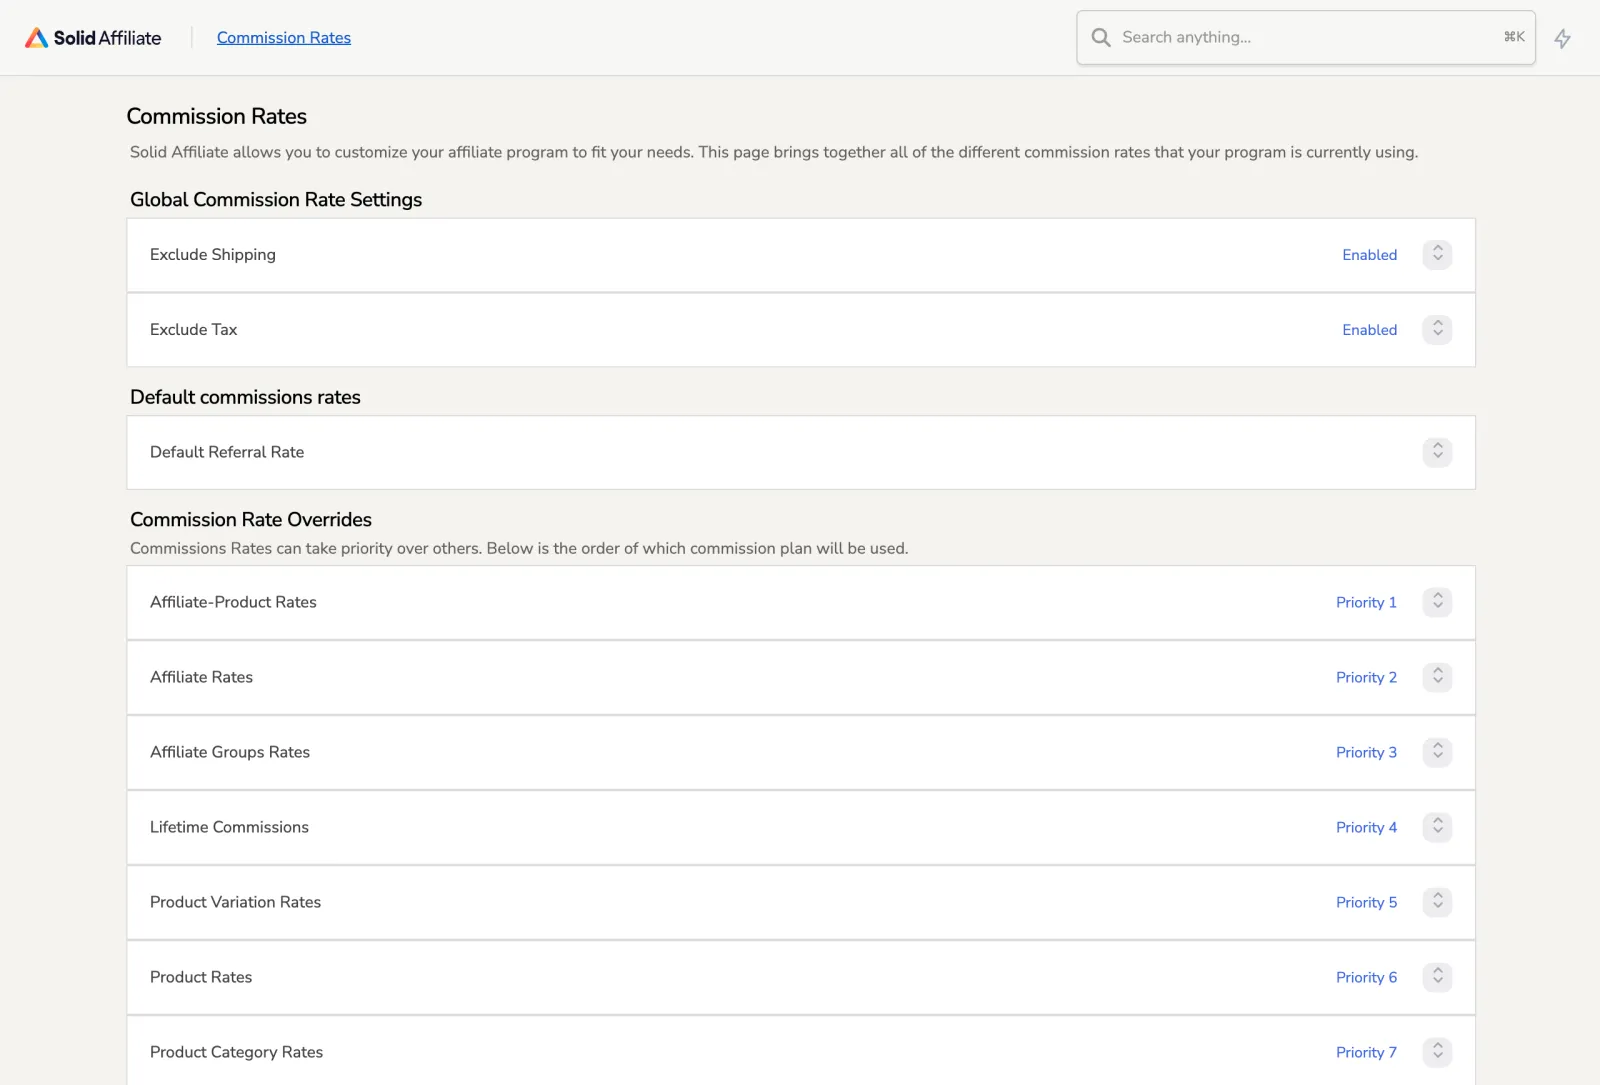
Task: Expand the Affiliate Groups Rates chevron
Action: [1437, 752]
